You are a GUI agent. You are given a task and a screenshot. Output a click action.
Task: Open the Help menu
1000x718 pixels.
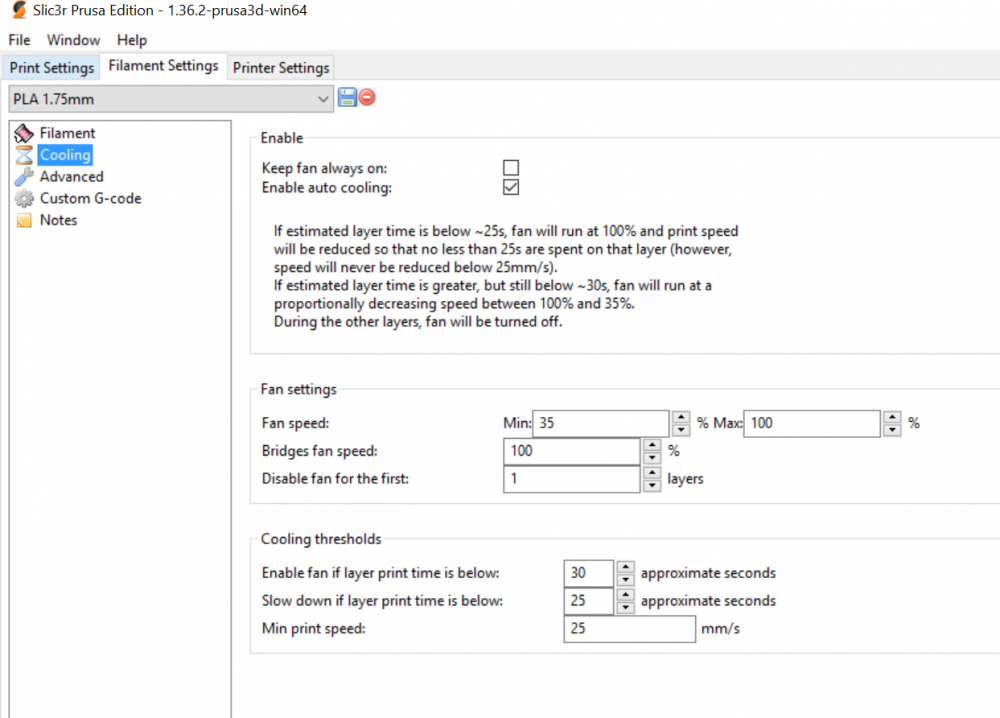click(132, 40)
